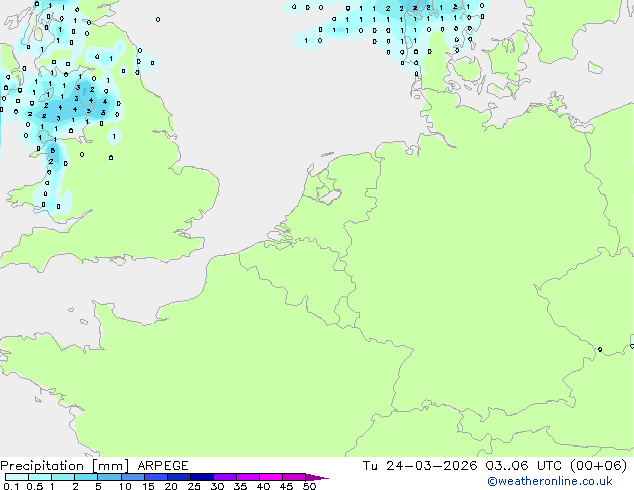Click the '(00+06)' forecast offset text
This screenshot has width=634, height=490.
tap(598, 466)
